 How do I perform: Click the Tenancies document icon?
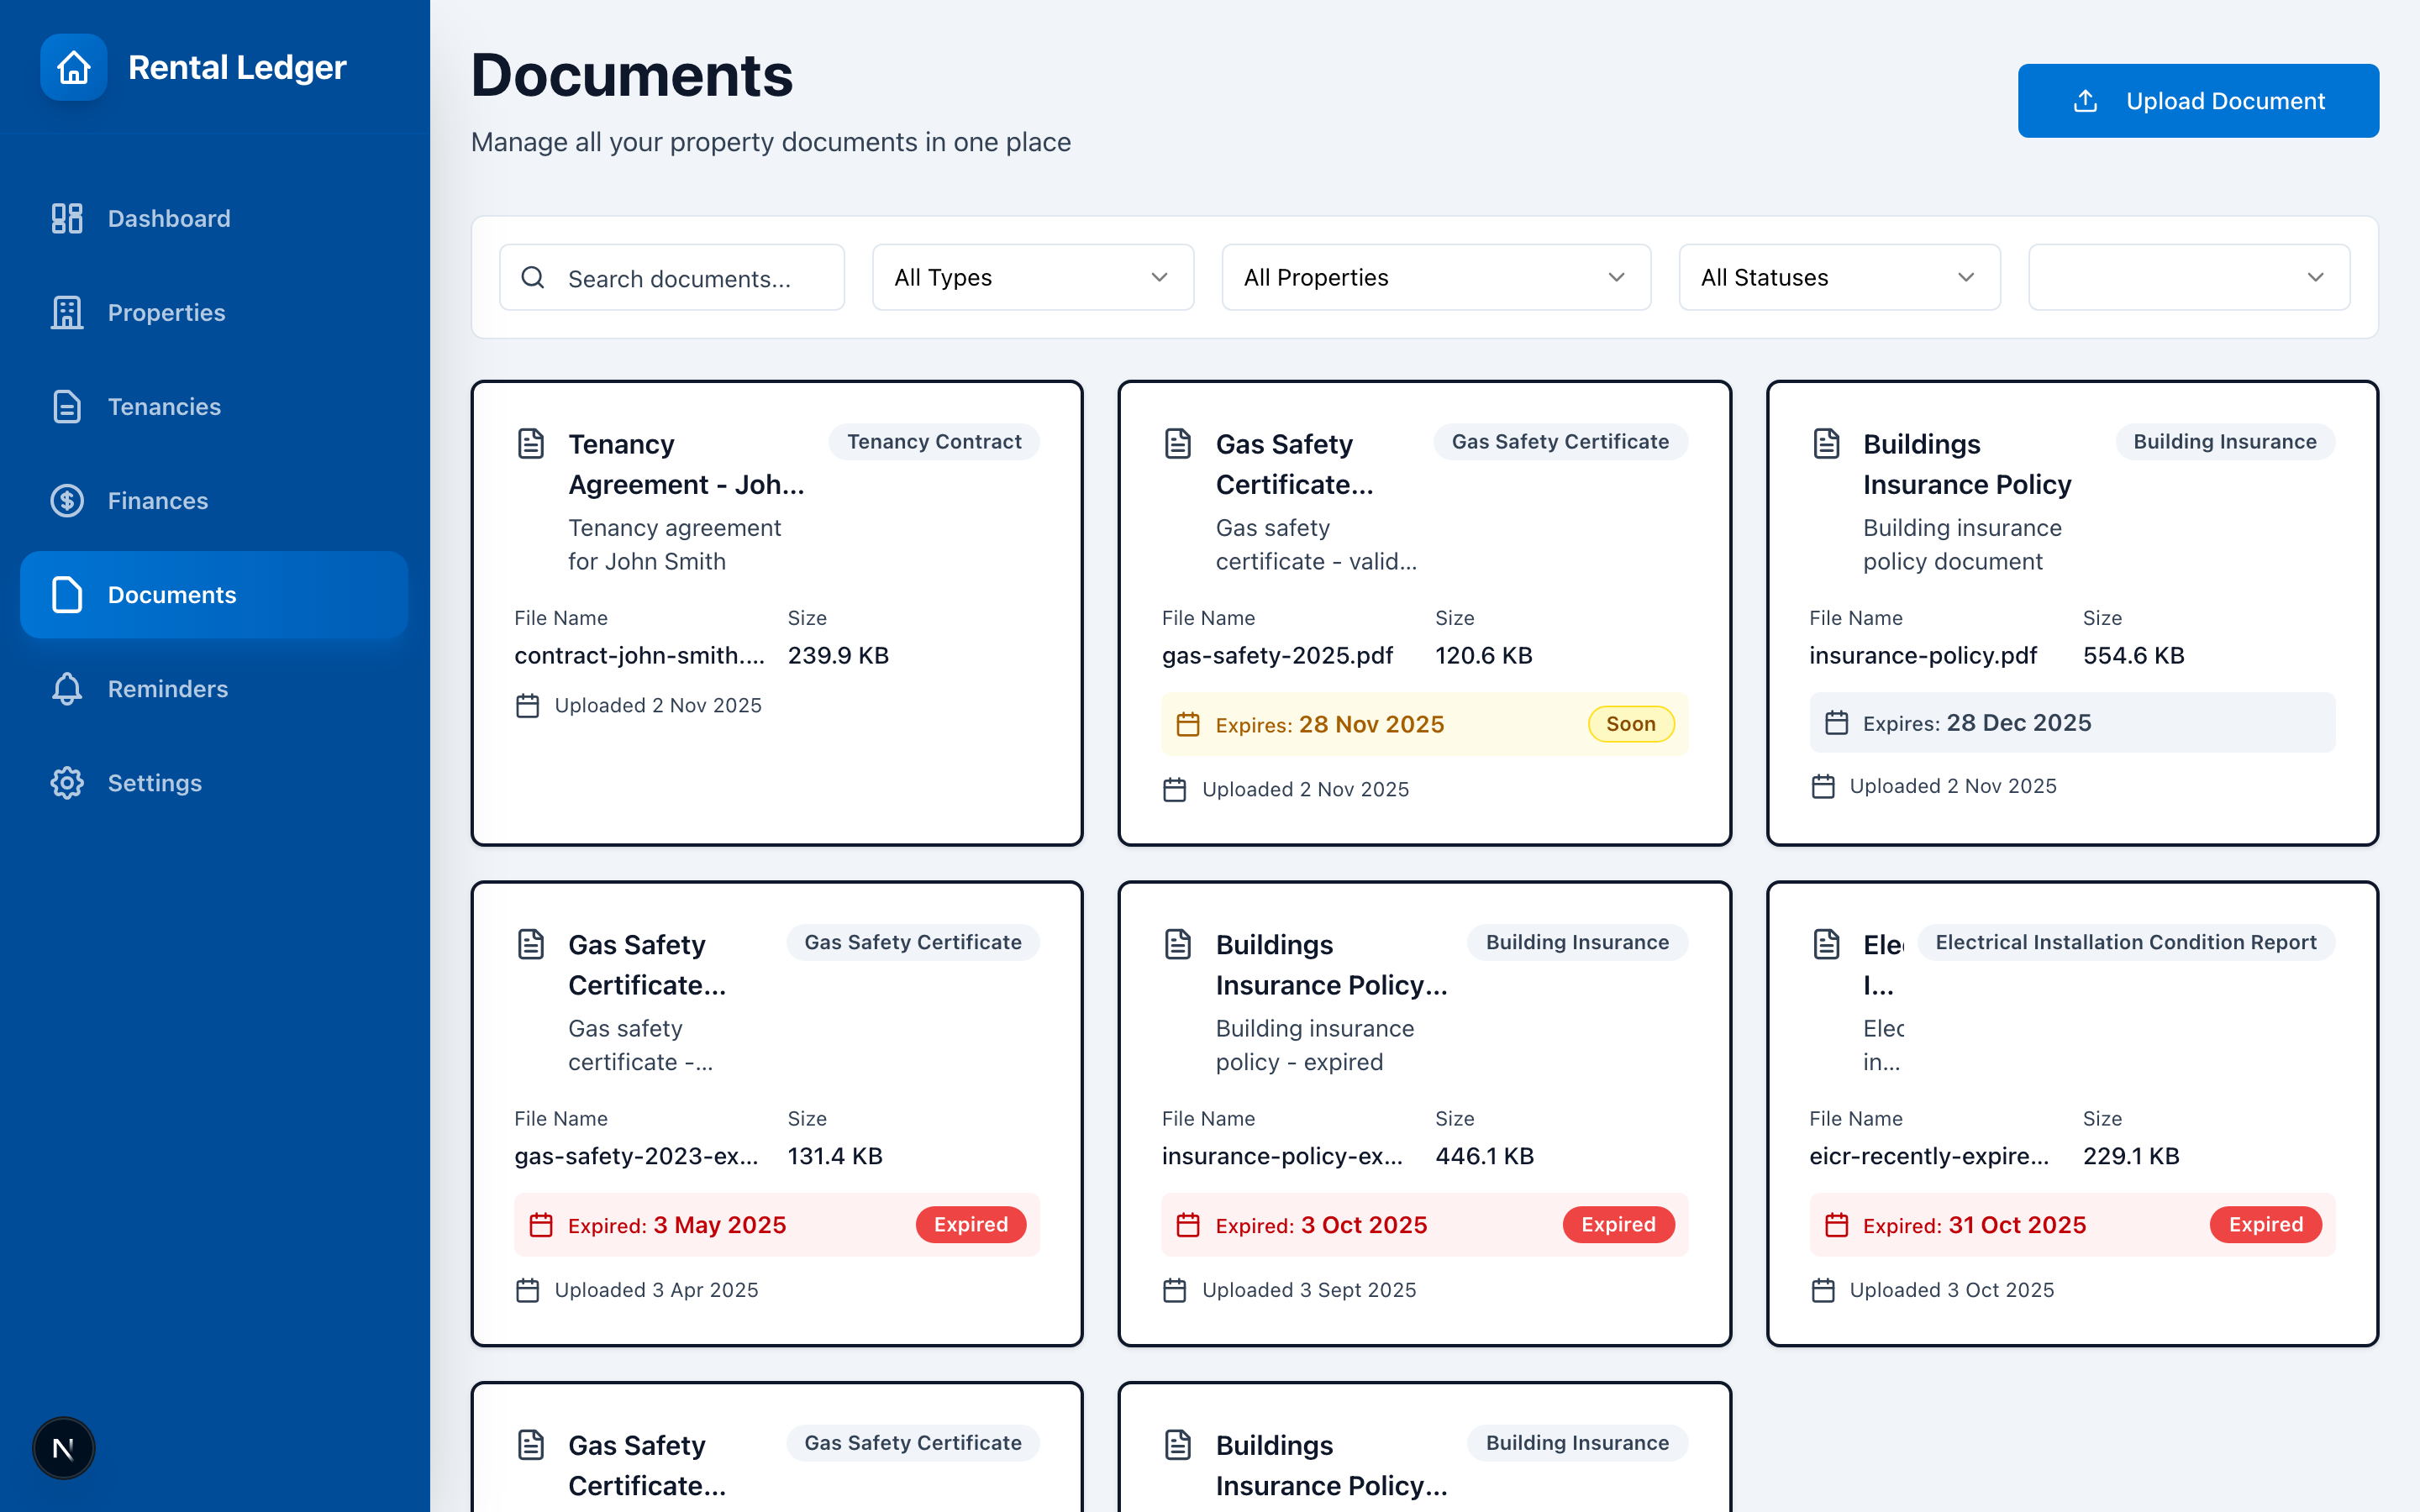click(x=66, y=406)
